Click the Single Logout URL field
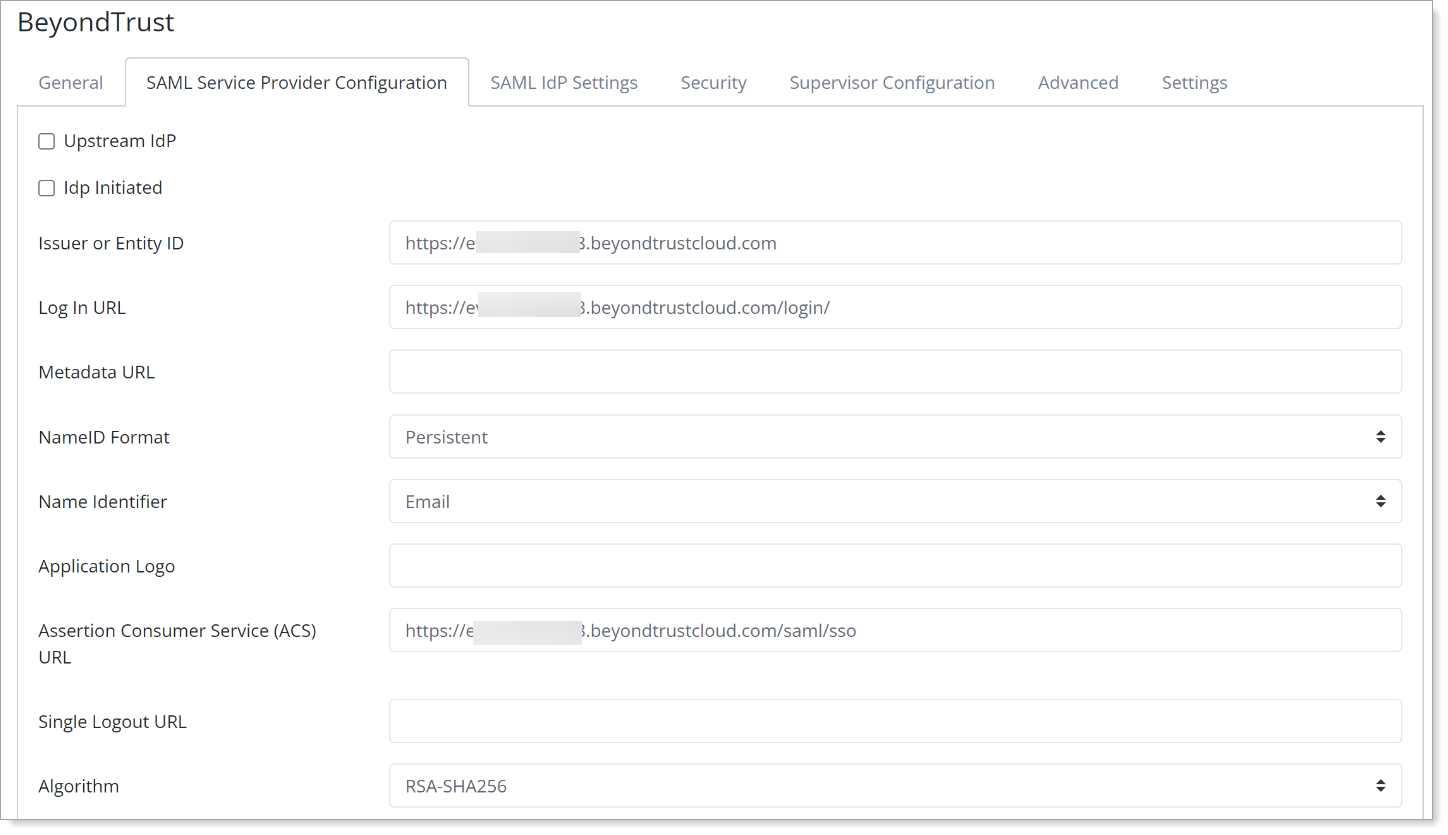Screen dimensions: 1448x835 click(x=895, y=721)
